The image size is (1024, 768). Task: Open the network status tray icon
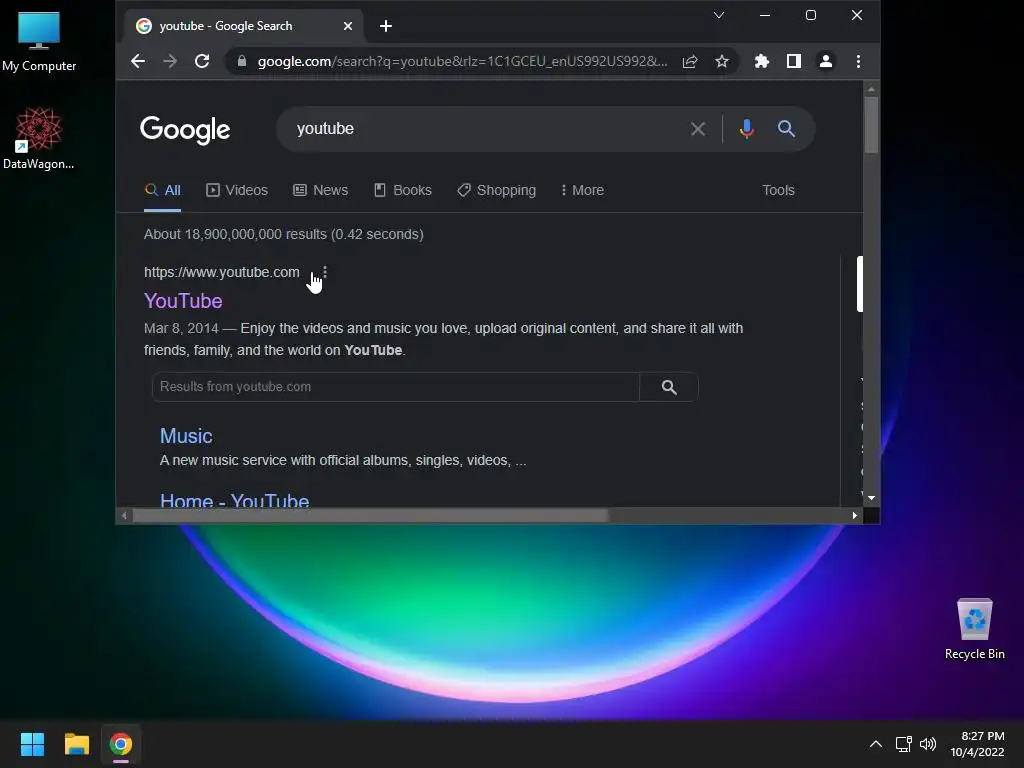point(904,744)
